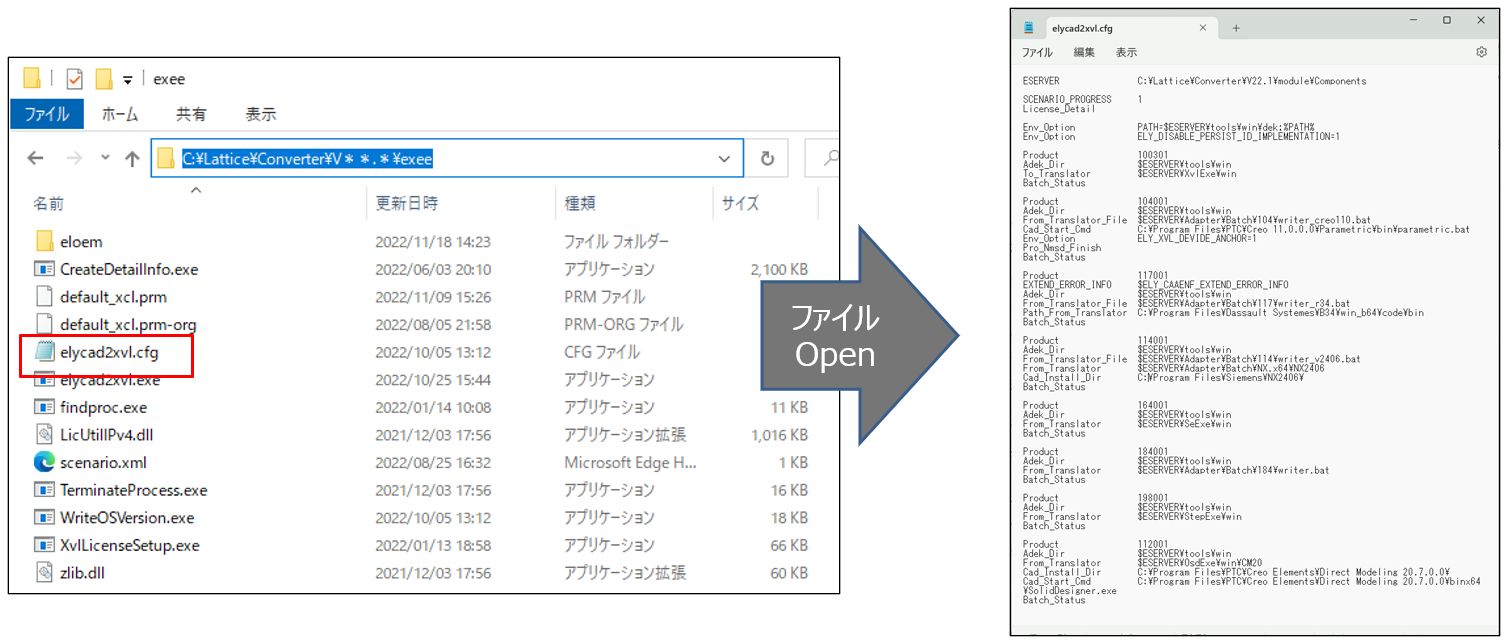This screenshot has width=1507, height=643.
Task: Open Notepad settings via the gear icon
Action: 1481,52
